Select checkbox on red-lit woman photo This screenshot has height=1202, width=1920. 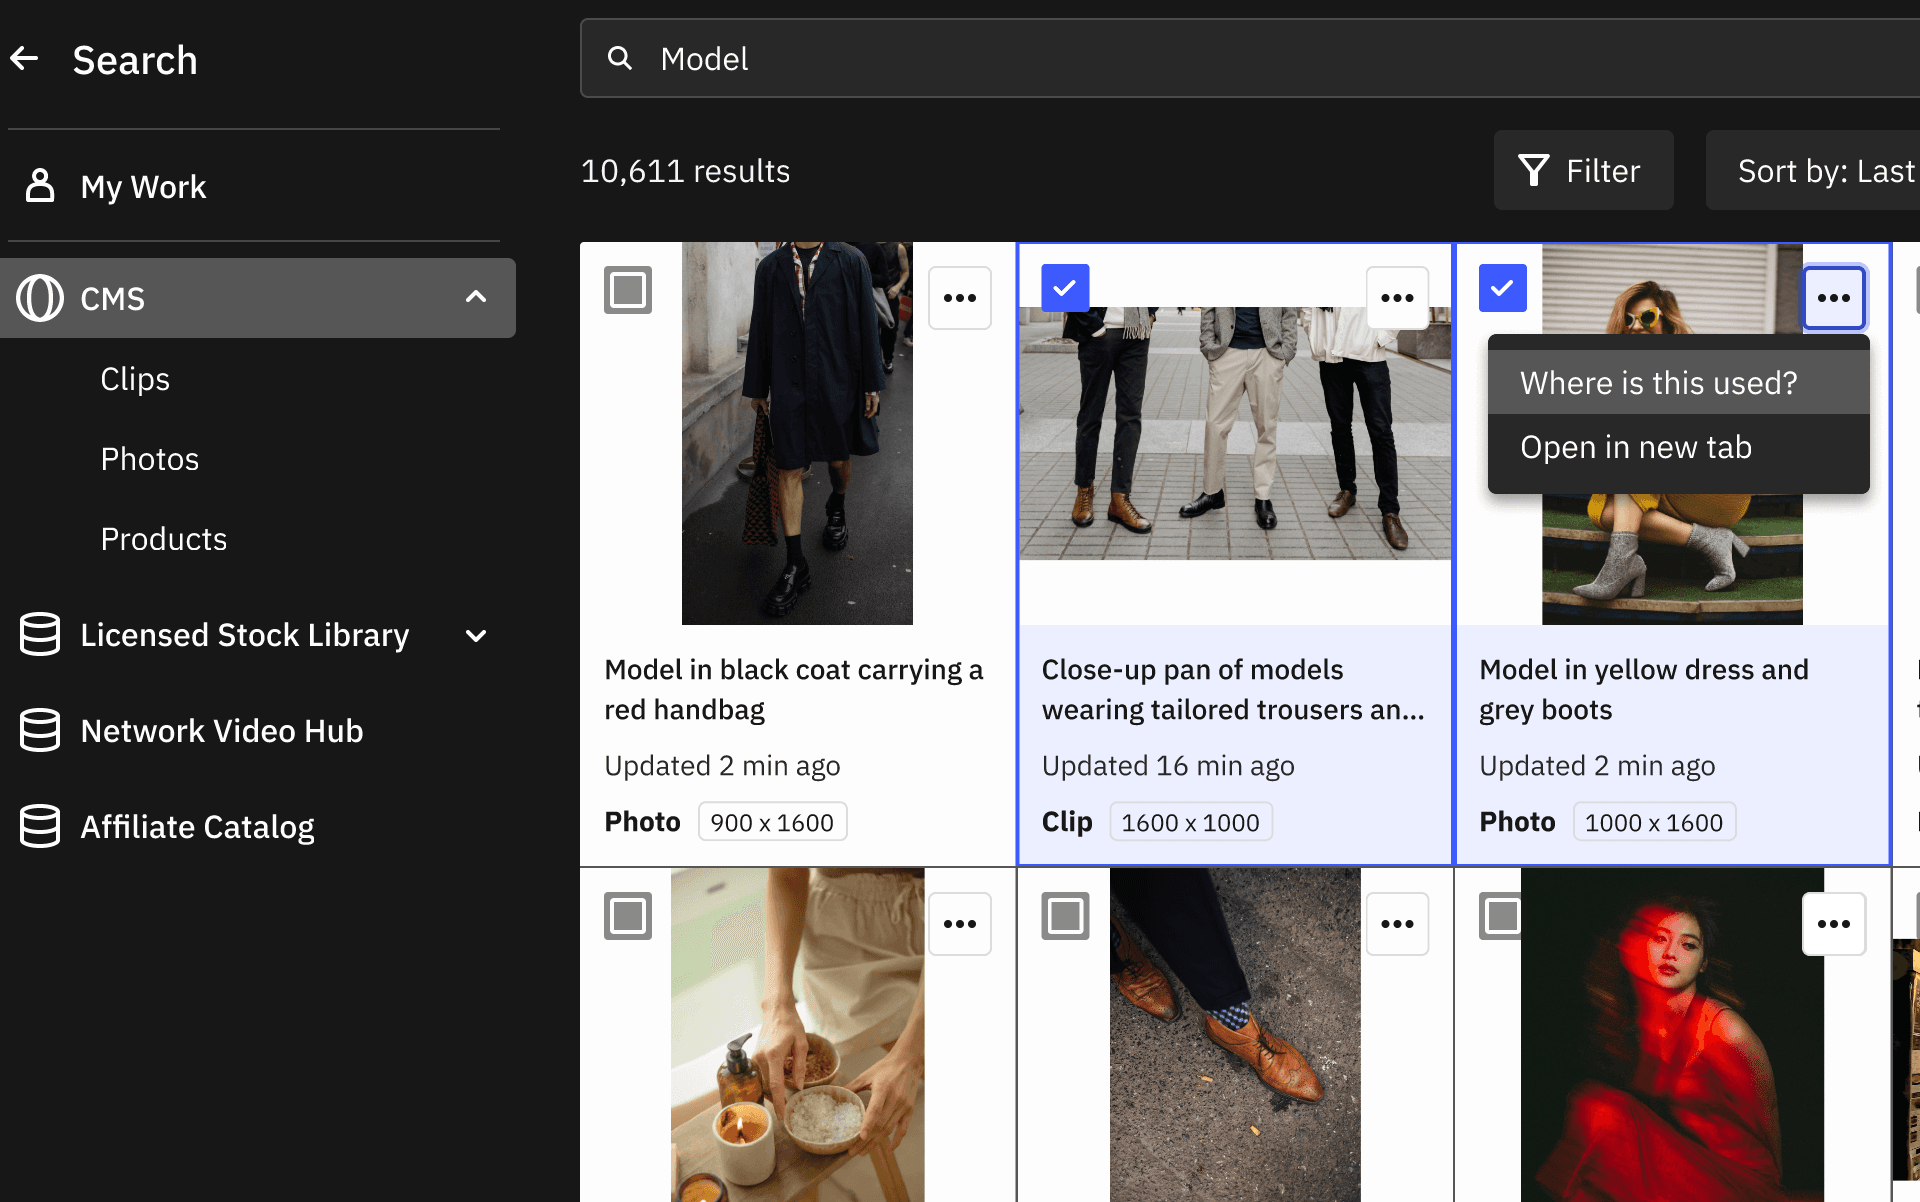(1501, 916)
